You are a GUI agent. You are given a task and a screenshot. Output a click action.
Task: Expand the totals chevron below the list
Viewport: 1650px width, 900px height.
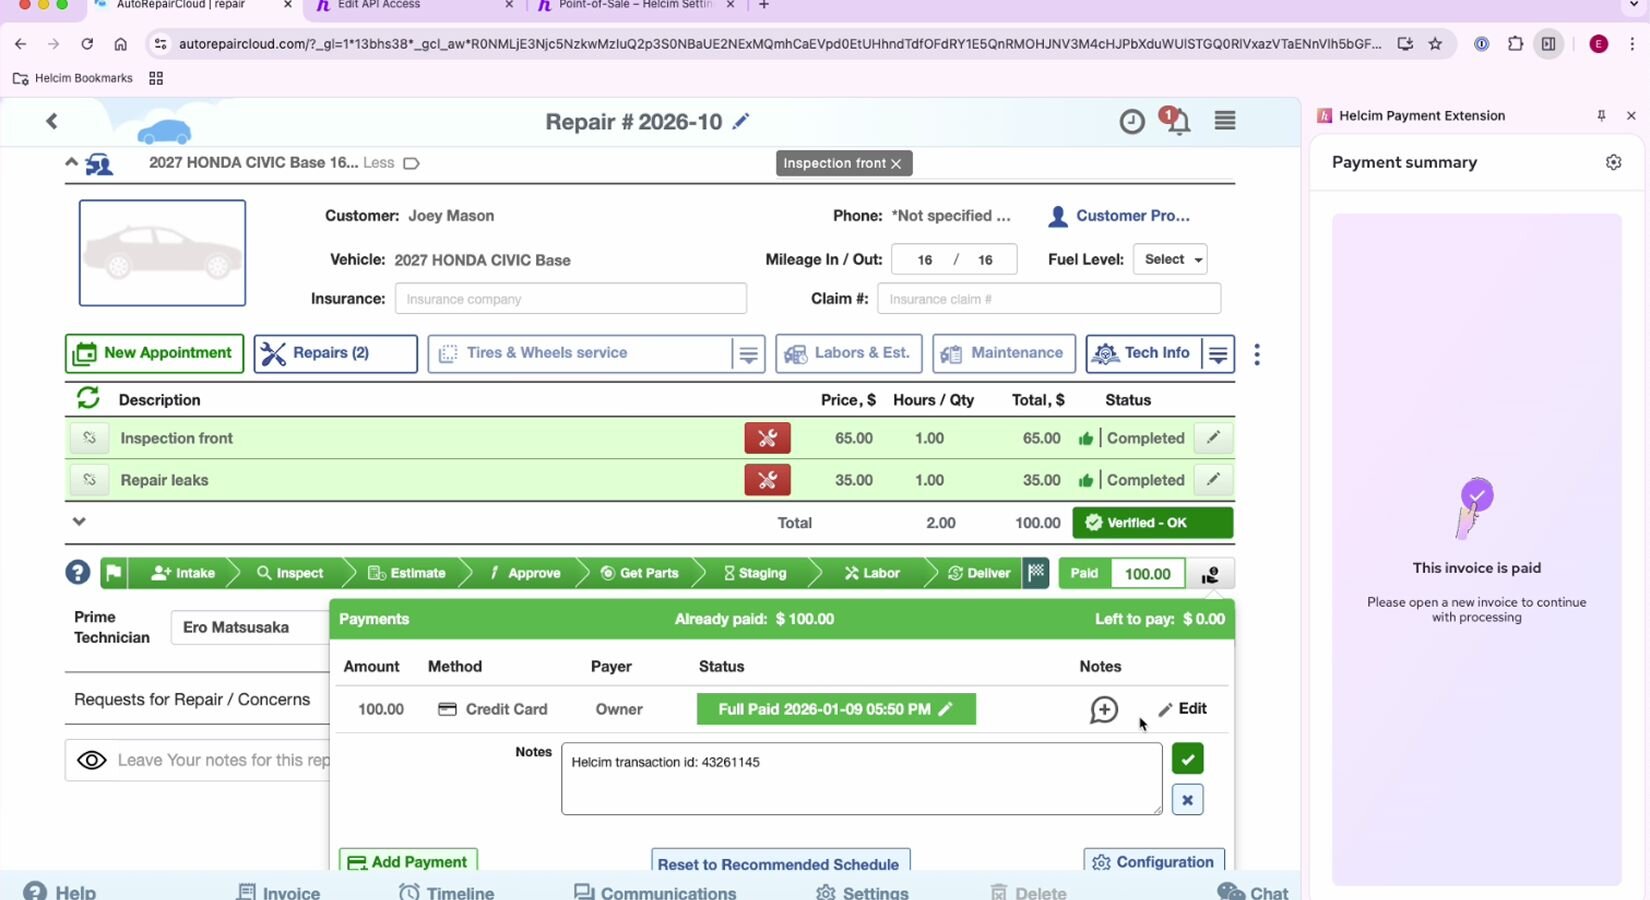point(79,521)
